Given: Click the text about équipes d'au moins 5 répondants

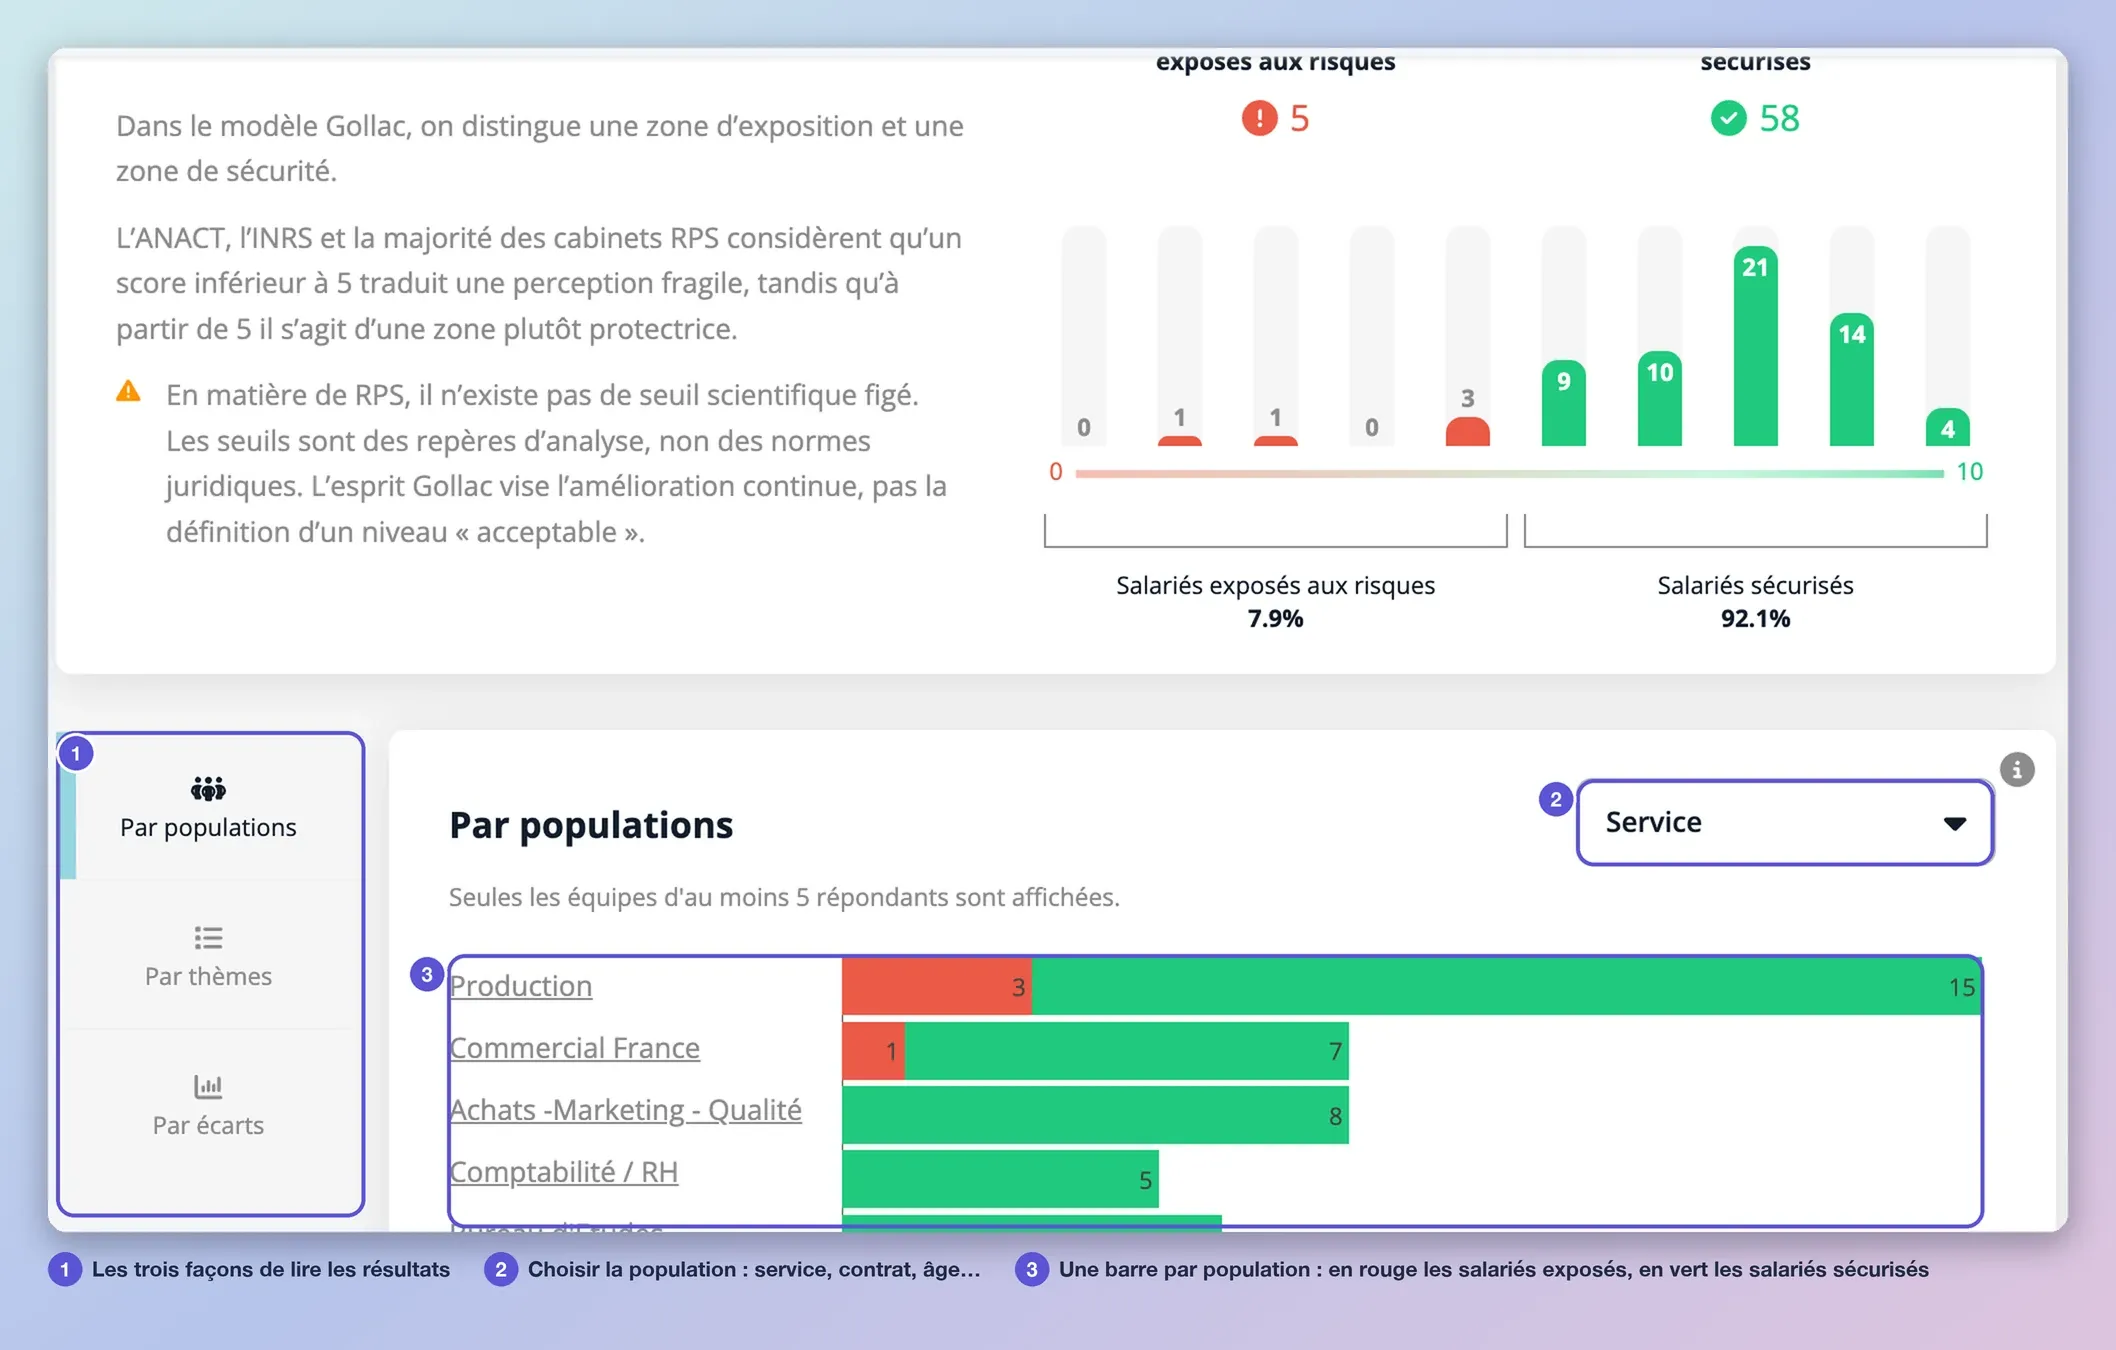Looking at the screenshot, I should coord(784,897).
